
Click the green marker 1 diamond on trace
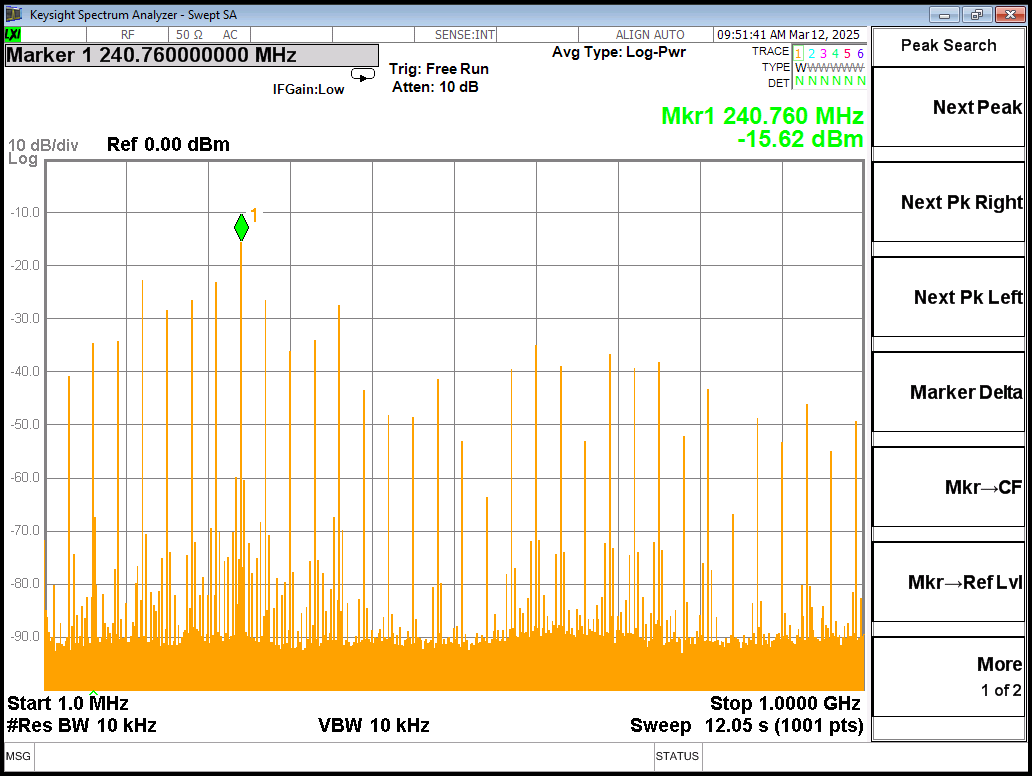241,228
